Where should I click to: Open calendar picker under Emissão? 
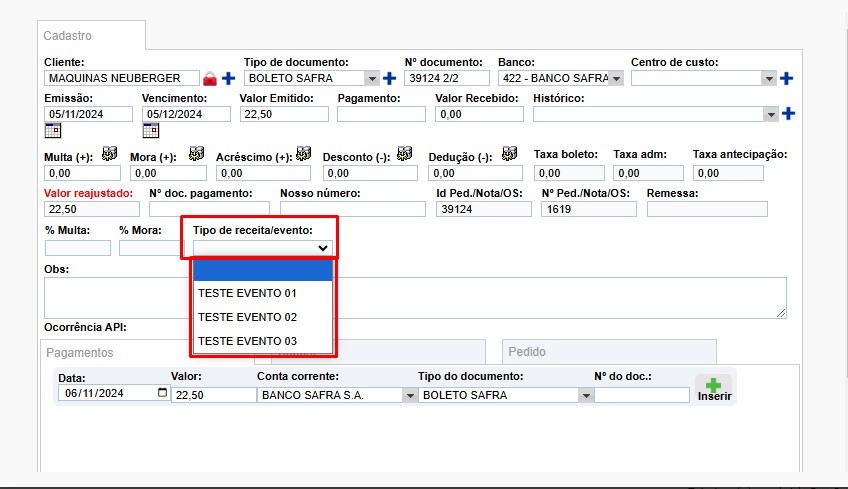[53, 130]
